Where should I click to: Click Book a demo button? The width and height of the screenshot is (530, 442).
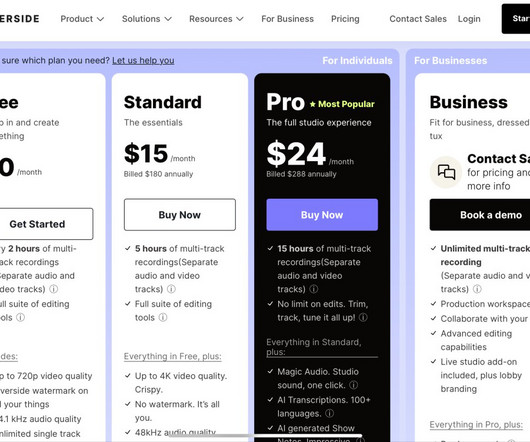480,215
